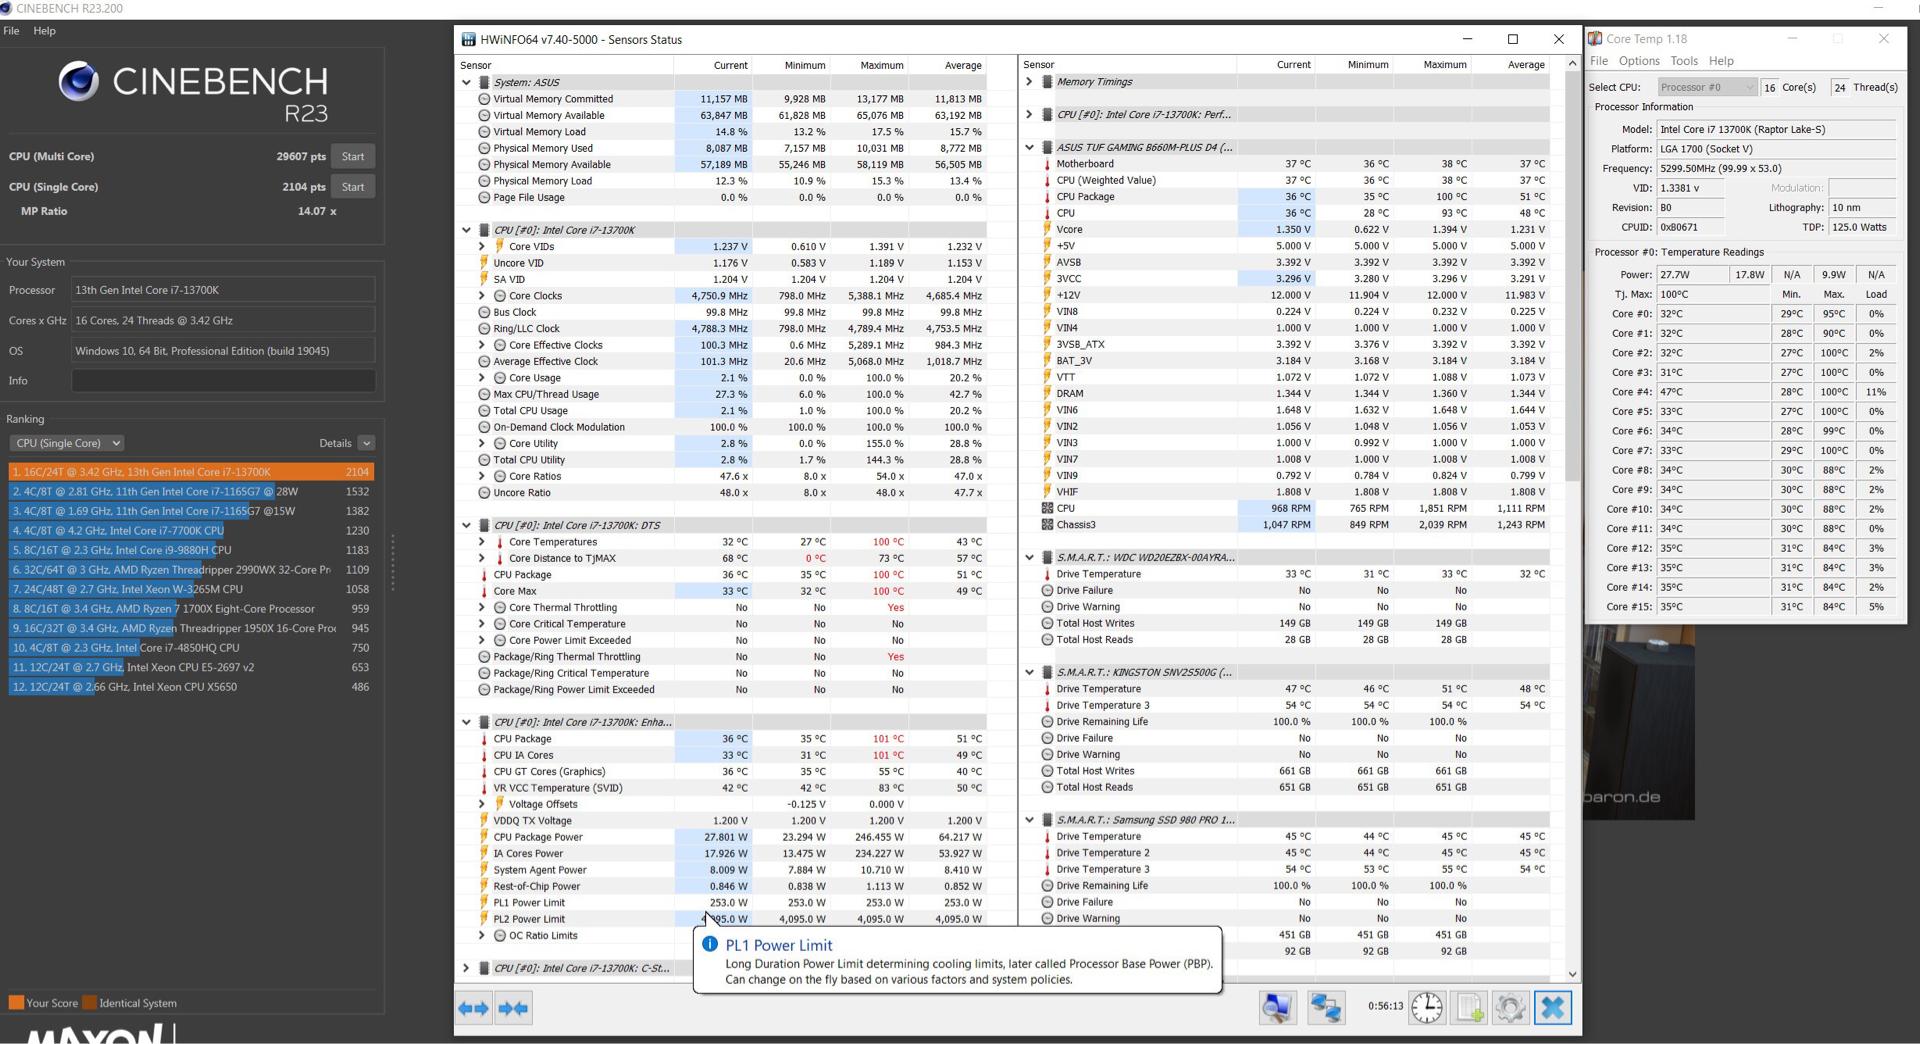Click the clock icon beside Bus Clock
This screenshot has width=1920, height=1044.
coord(484,312)
